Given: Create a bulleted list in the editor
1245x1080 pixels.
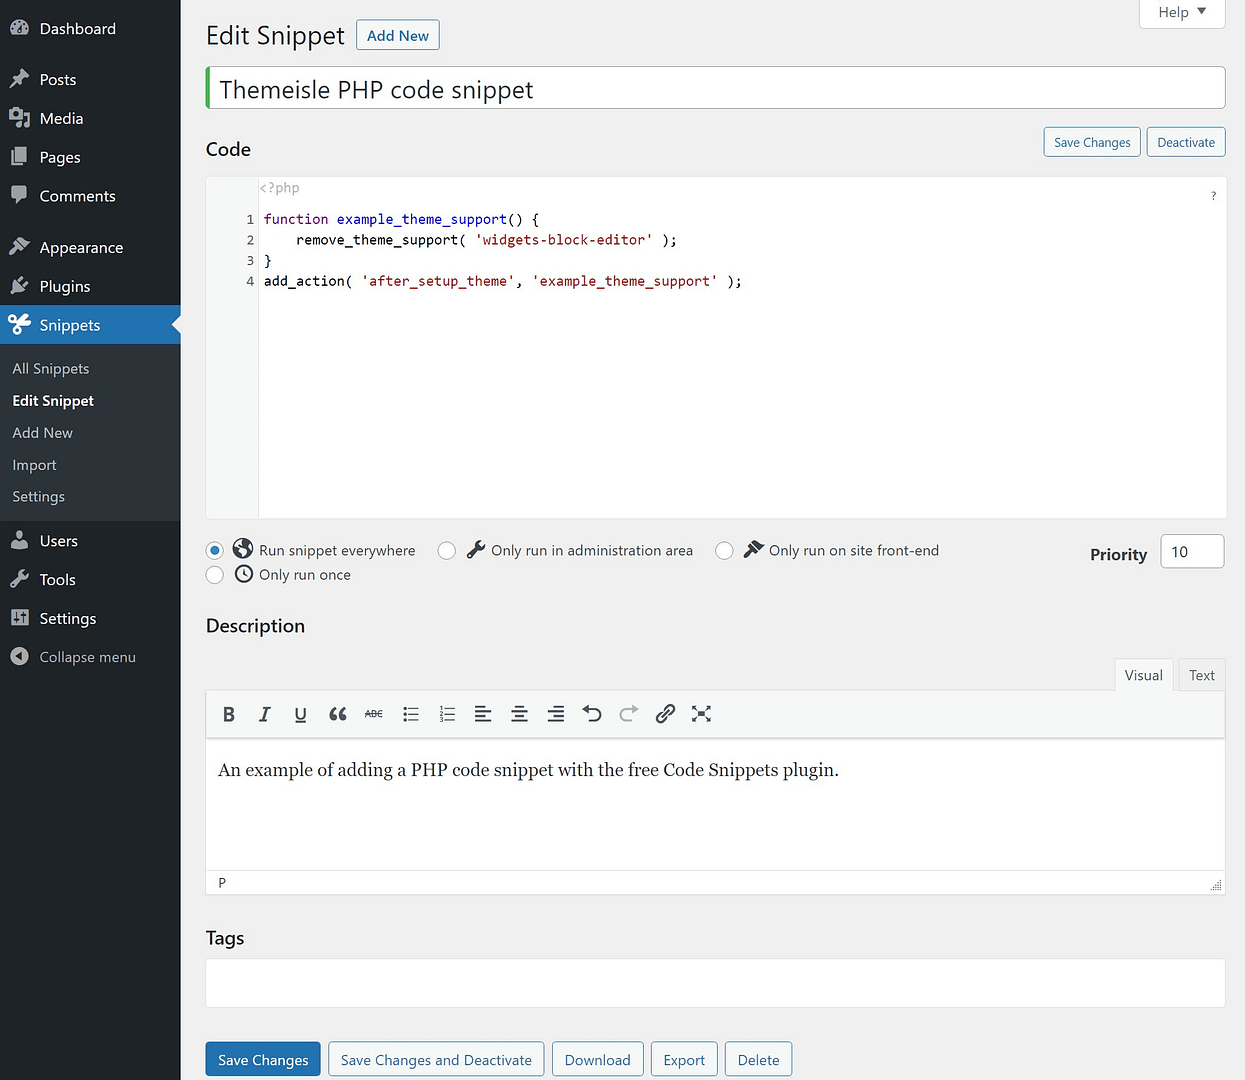Looking at the screenshot, I should tap(411, 714).
